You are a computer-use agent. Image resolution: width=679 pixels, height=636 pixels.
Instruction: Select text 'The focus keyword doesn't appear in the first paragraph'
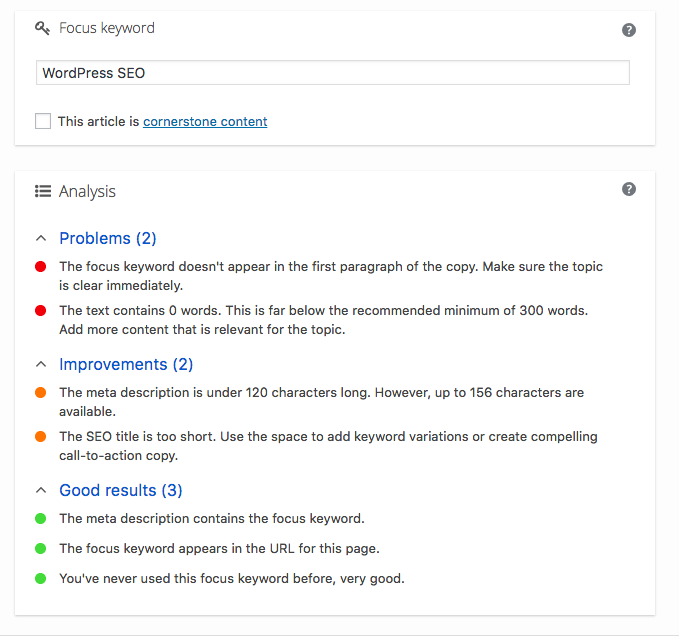pos(231,267)
